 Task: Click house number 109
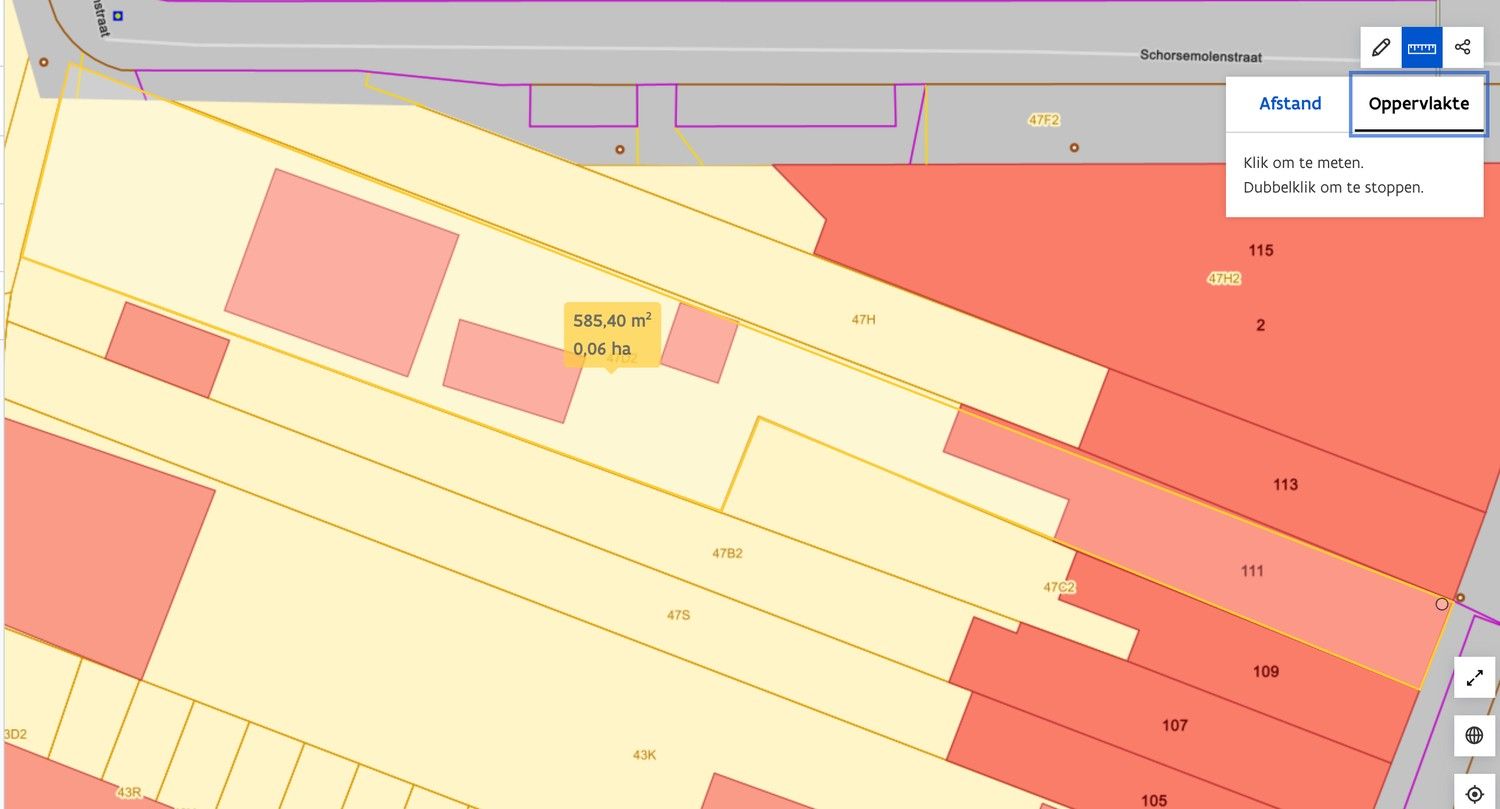[x=1266, y=671]
